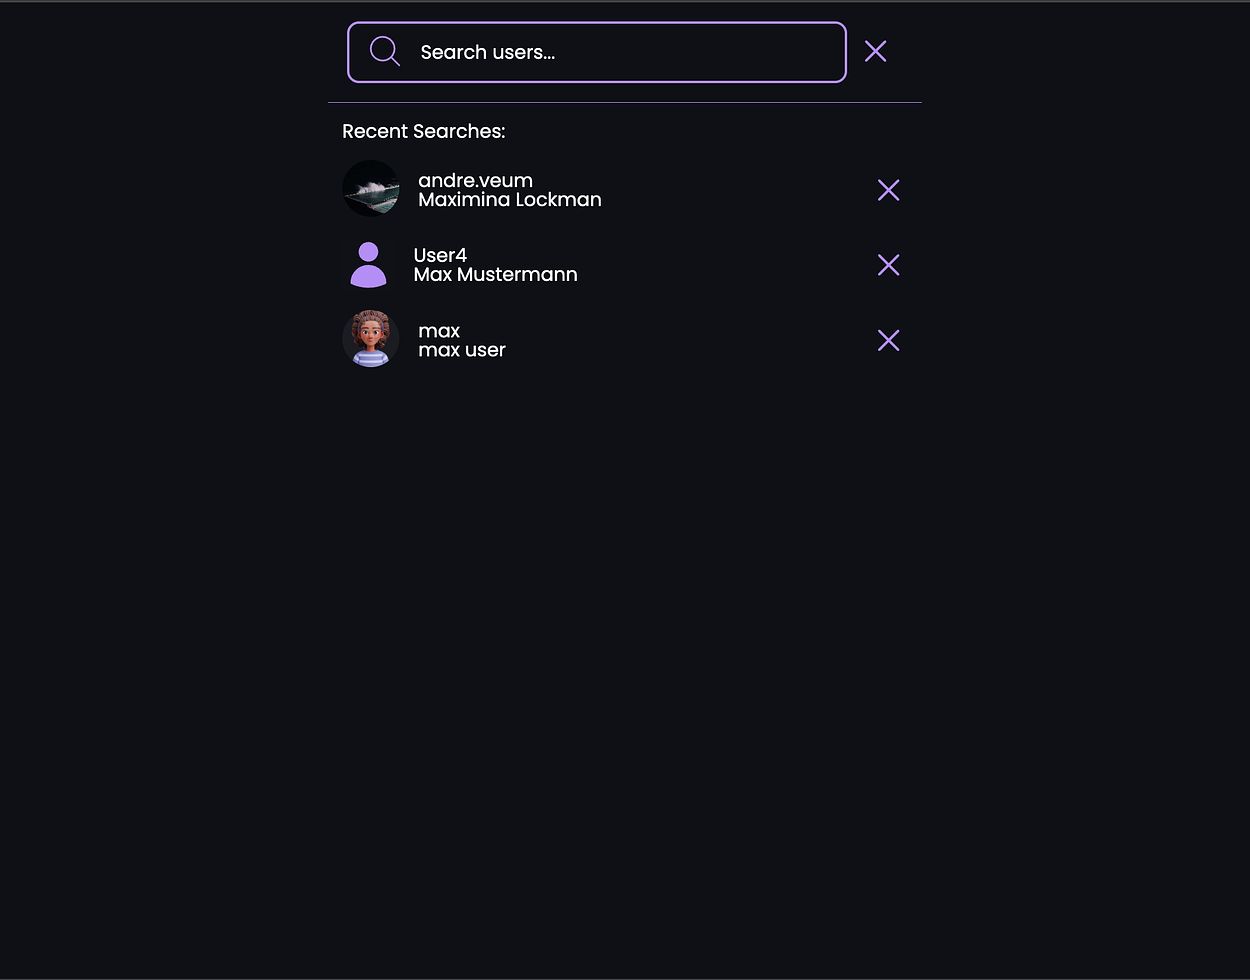
Task: Open max's cartoon avatar picture
Action: tap(370, 339)
